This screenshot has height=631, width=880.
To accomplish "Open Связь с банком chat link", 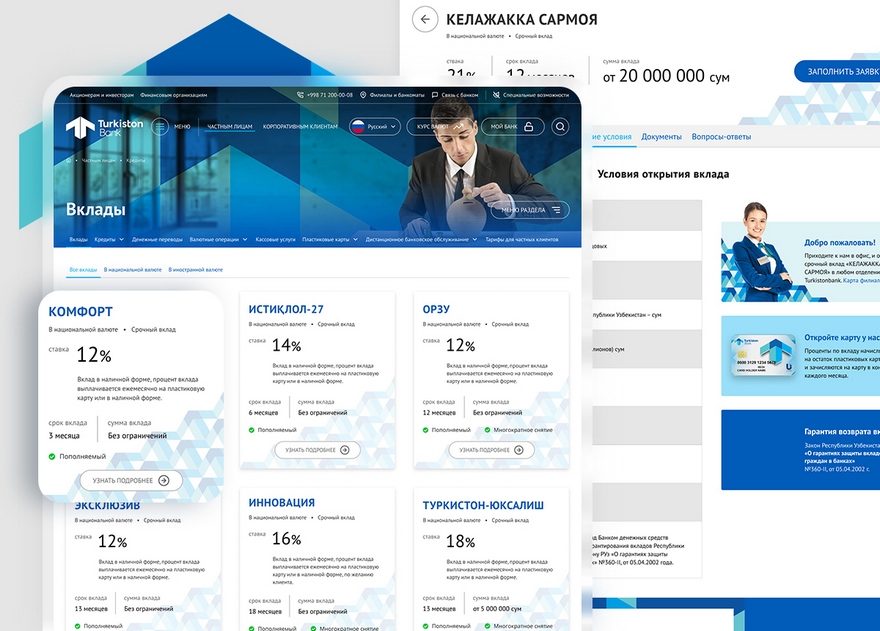I will coord(455,95).
